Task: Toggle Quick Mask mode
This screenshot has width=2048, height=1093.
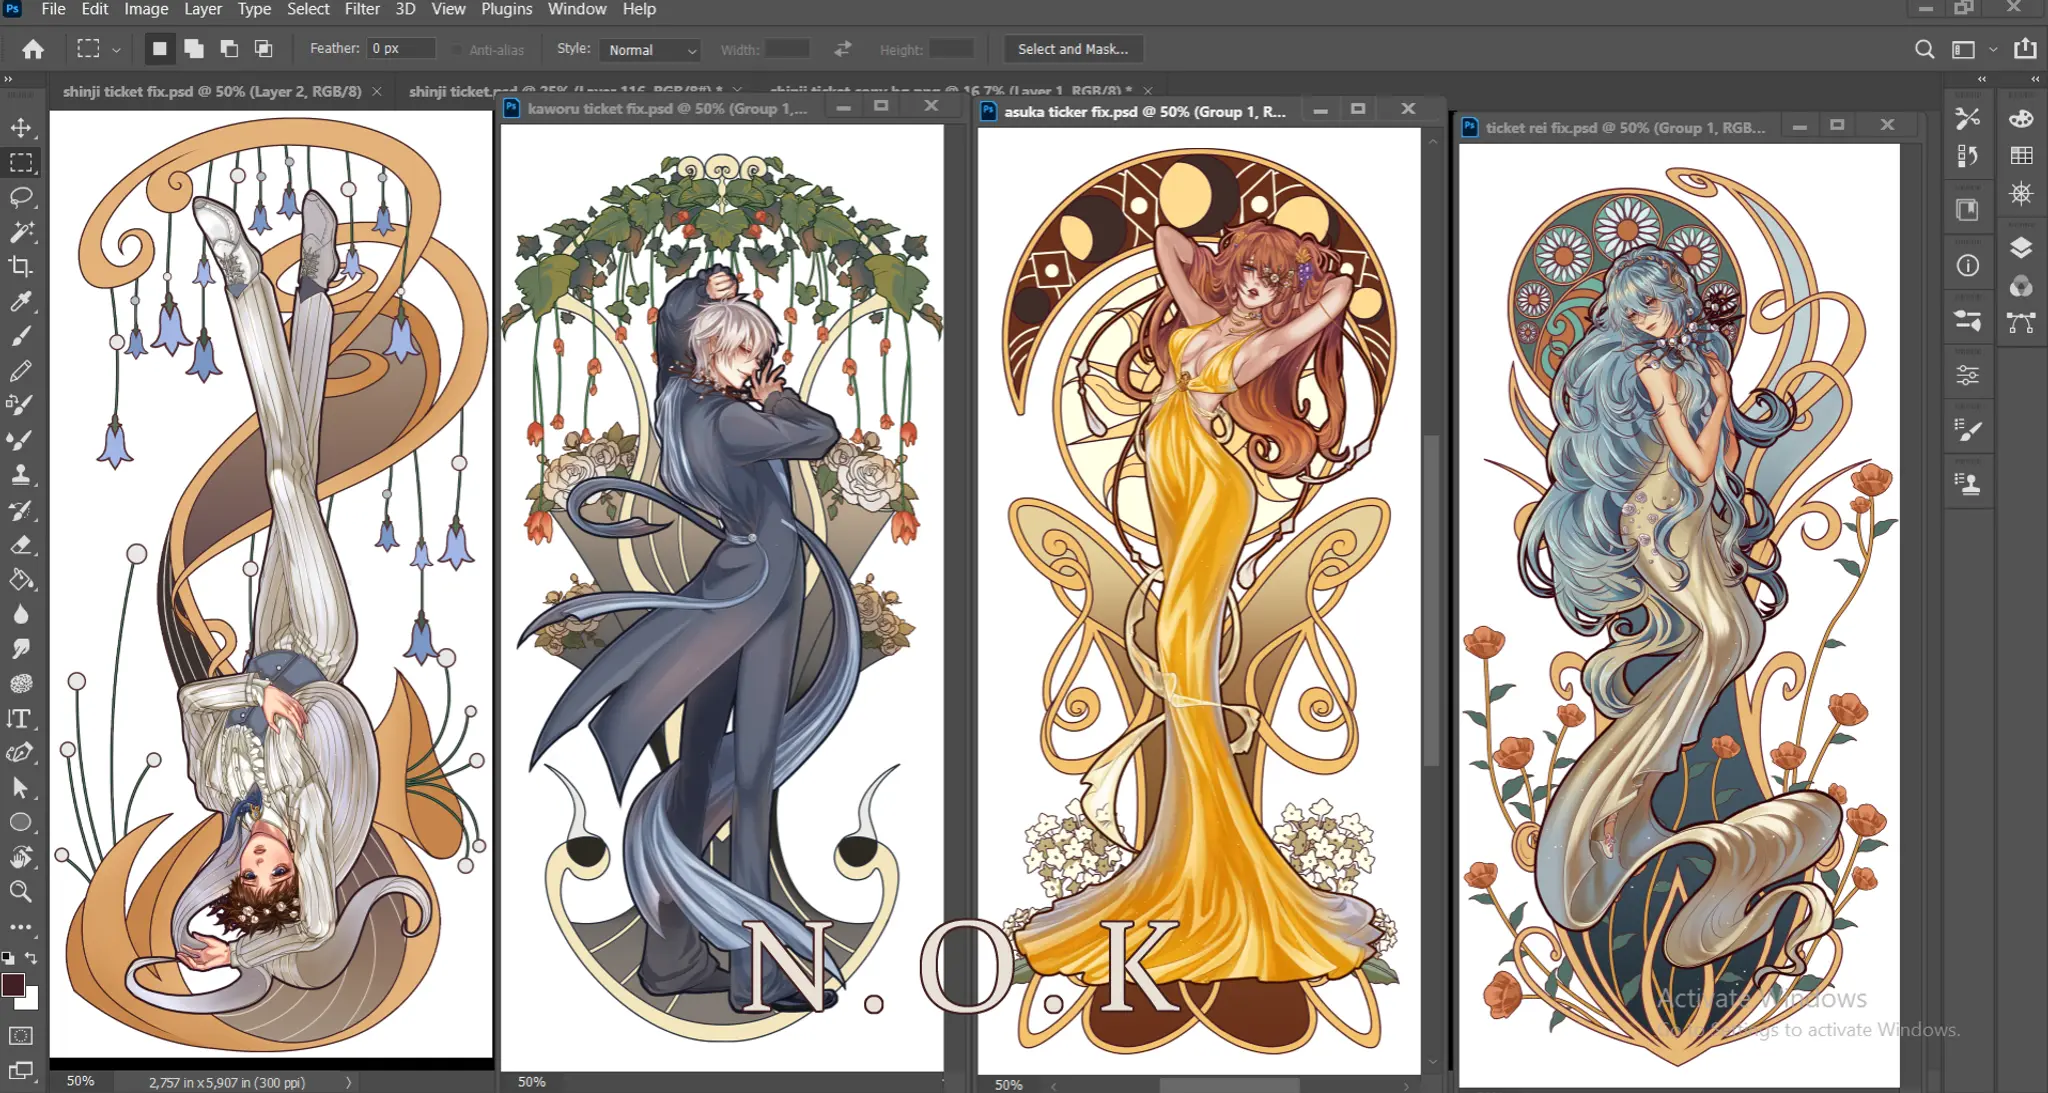Action: click(21, 1036)
